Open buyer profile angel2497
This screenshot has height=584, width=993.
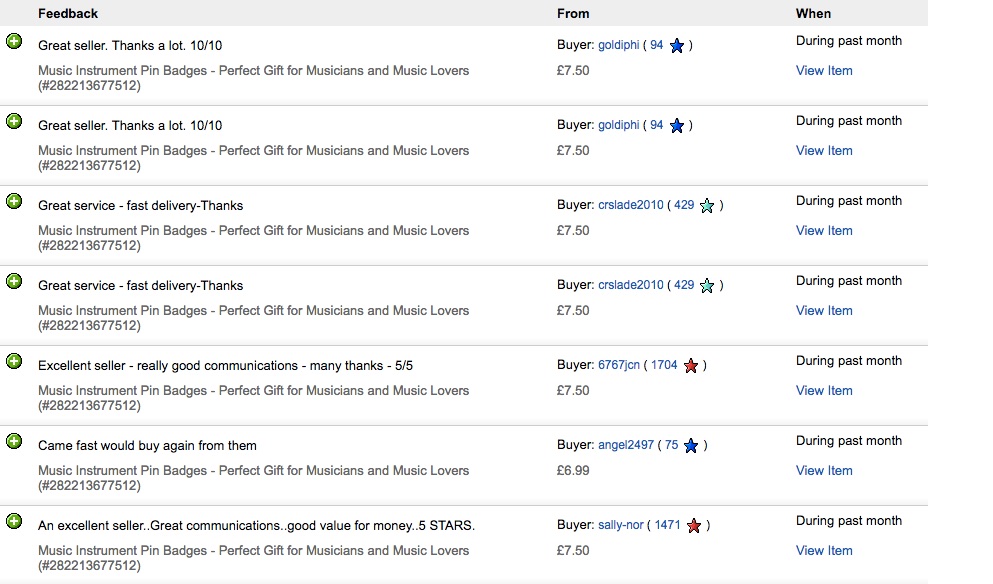coord(626,445)
